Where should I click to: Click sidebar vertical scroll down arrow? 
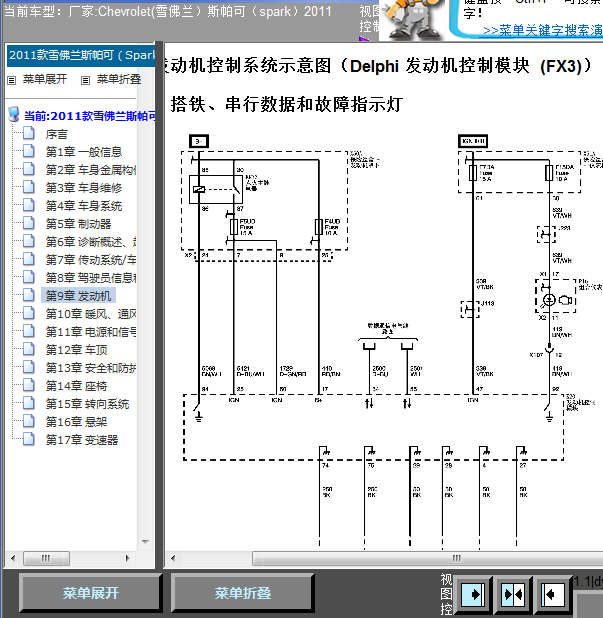(145, 542)
